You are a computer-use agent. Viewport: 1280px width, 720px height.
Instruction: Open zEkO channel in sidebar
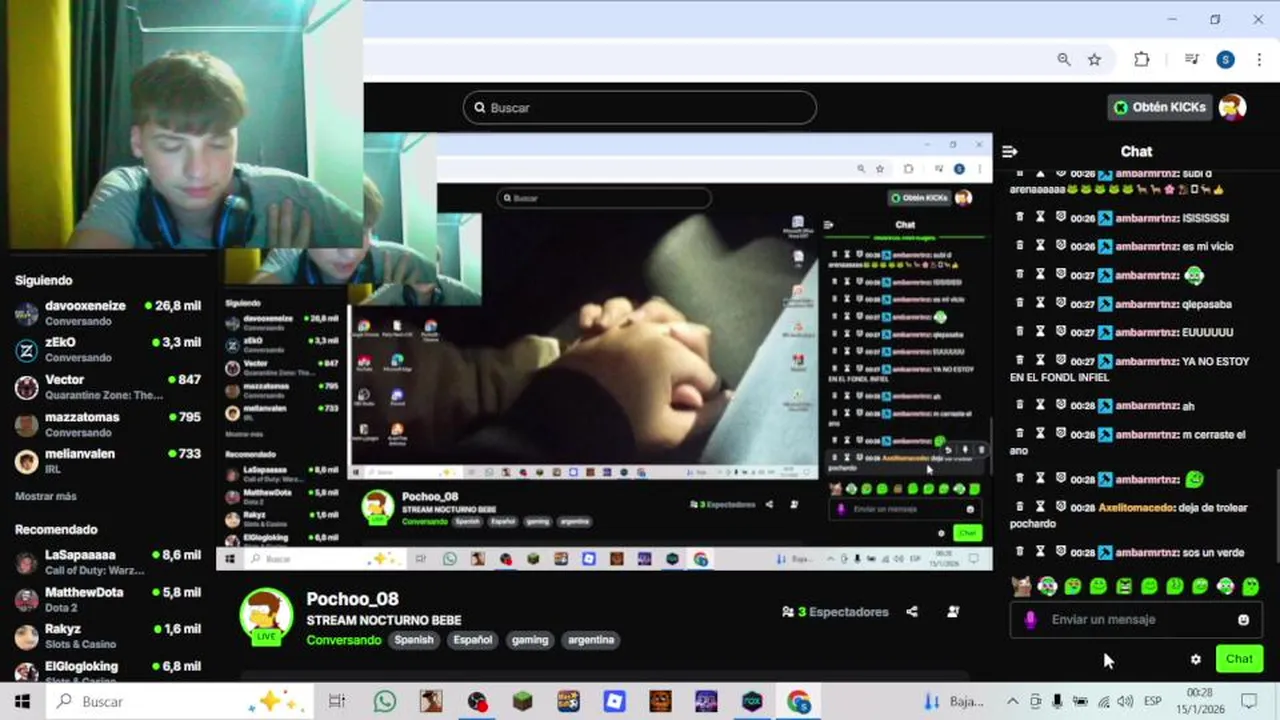[108, 349]
